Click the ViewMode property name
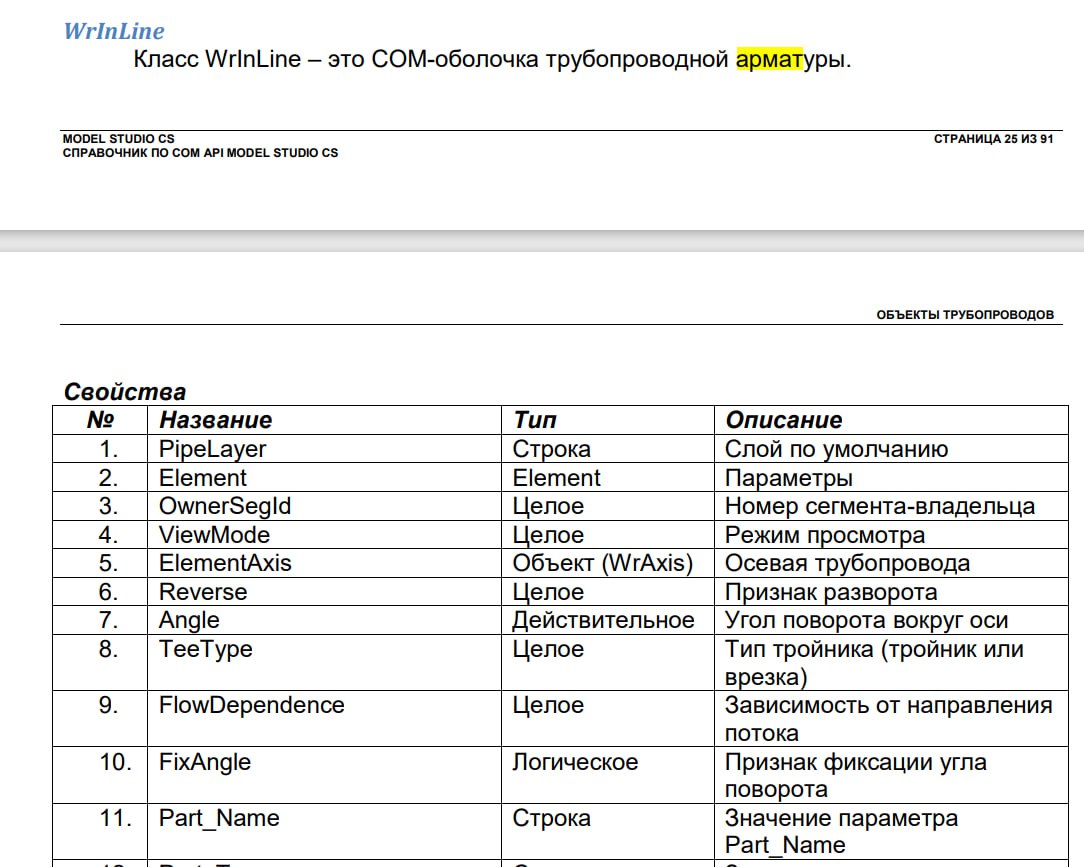 pyautogui.click(x=214, y=535)
